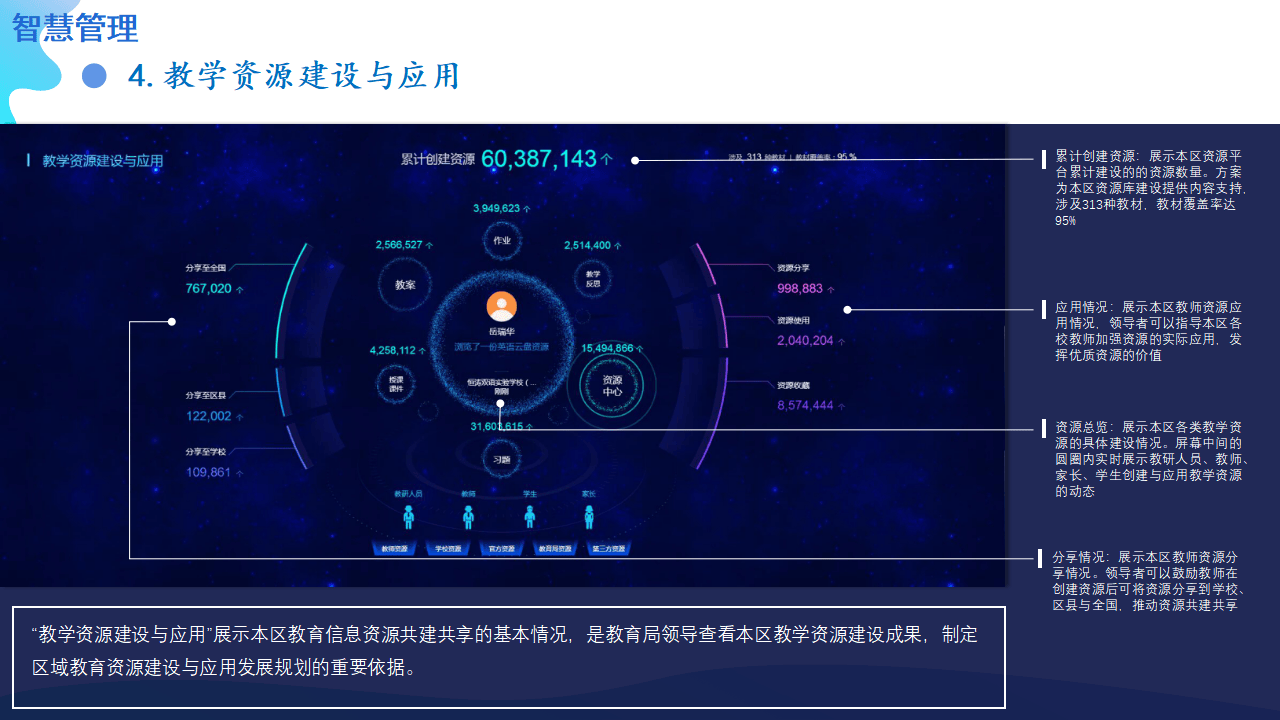Click the 资源使用 label

coord(793,320)
